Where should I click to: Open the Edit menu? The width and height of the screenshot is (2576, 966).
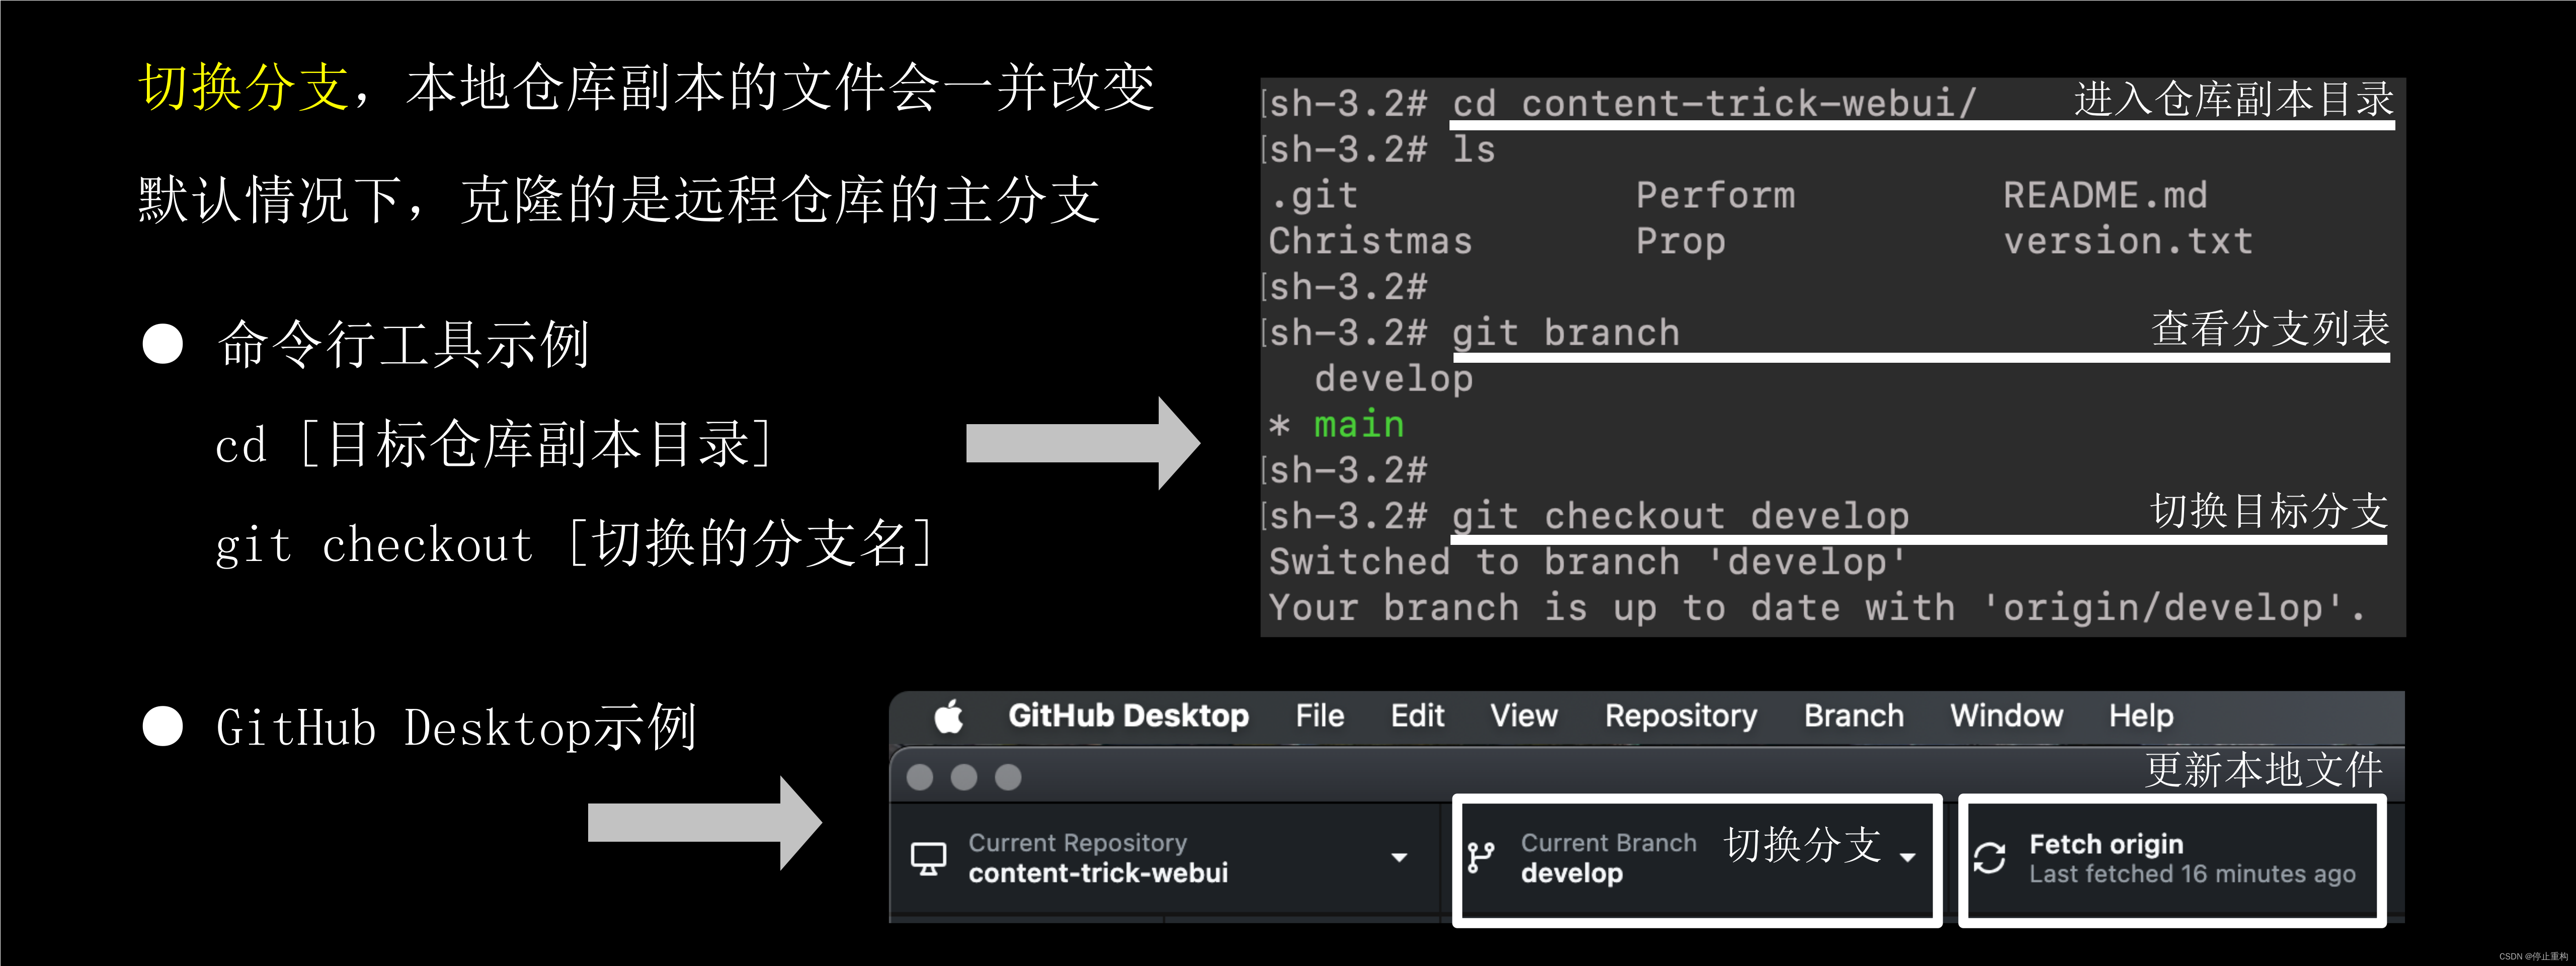tap(1417, 716)
